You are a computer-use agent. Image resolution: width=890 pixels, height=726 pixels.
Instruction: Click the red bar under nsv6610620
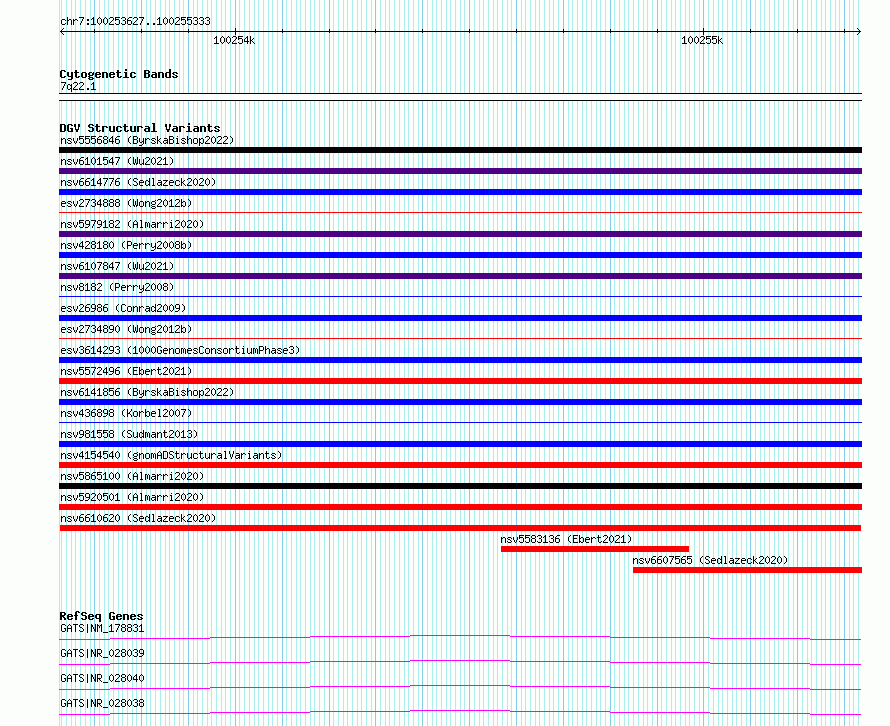[460, 528]
